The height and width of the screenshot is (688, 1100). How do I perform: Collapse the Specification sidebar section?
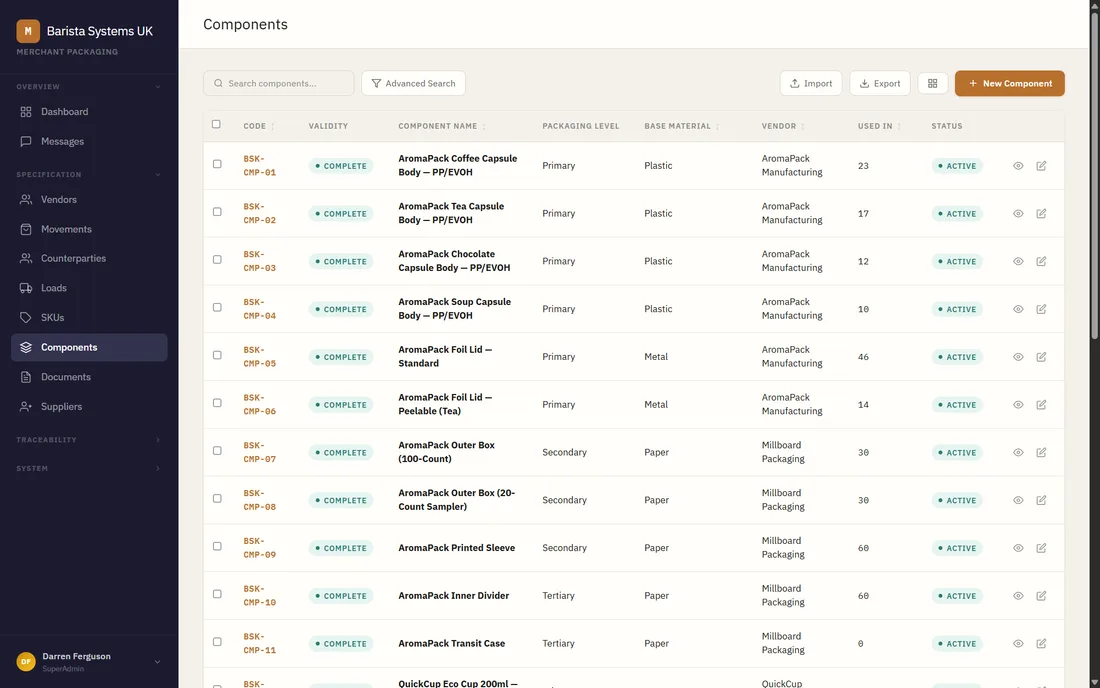tap(158, 175)
